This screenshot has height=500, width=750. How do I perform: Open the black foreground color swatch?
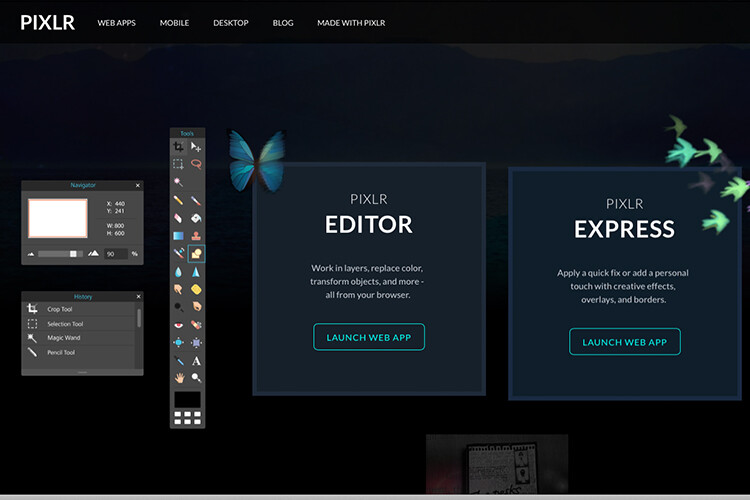click(x=188, y=400)
